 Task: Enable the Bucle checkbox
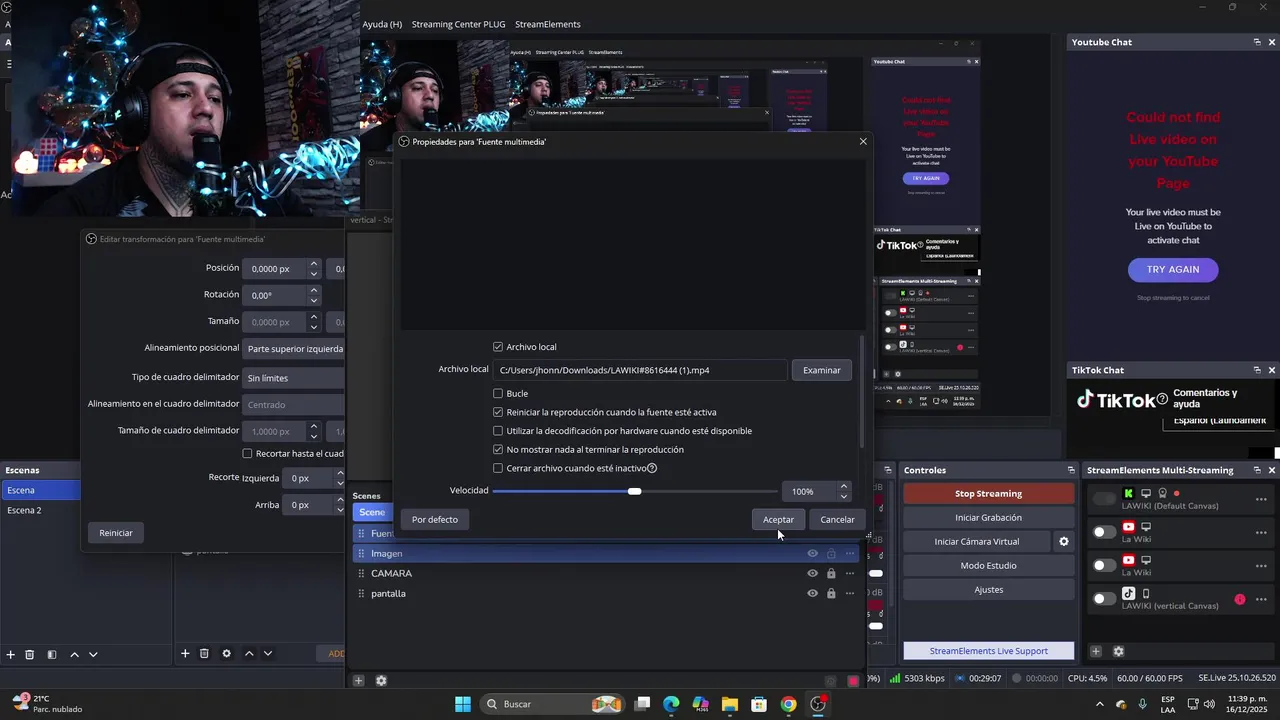[498, 393]
